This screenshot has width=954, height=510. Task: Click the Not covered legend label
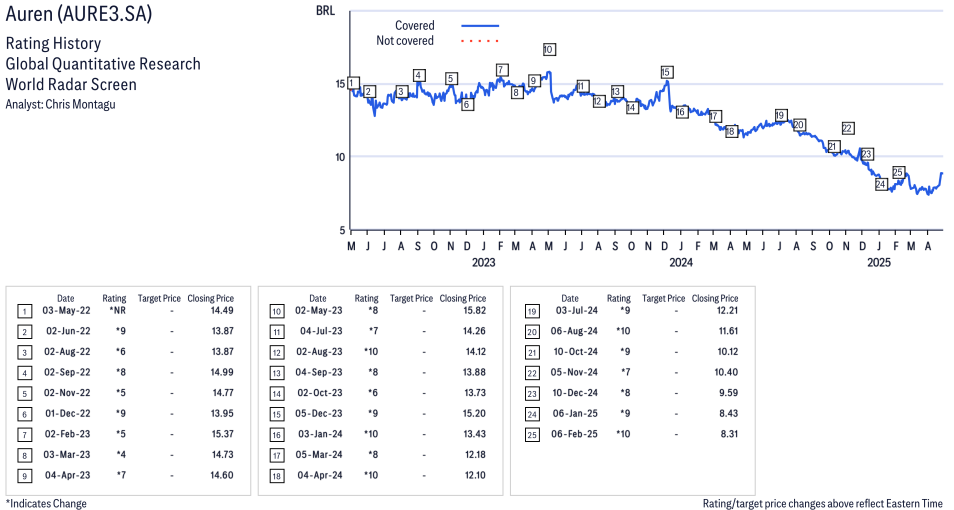(x=405, y=41)
